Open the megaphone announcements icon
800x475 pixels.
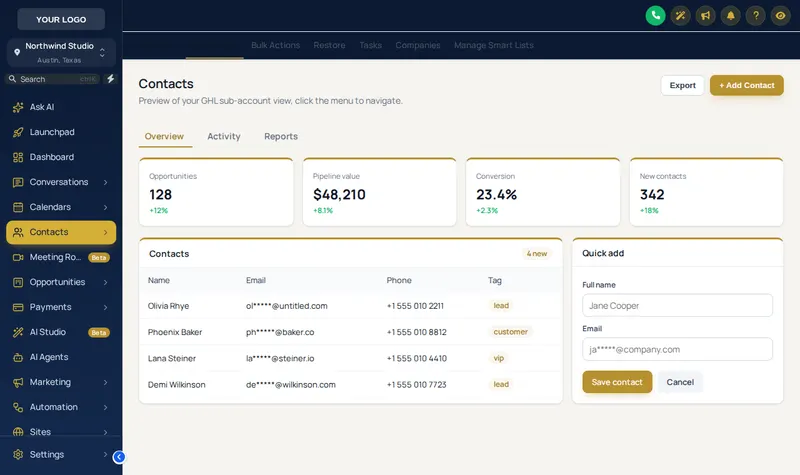(x=705, y=16)
